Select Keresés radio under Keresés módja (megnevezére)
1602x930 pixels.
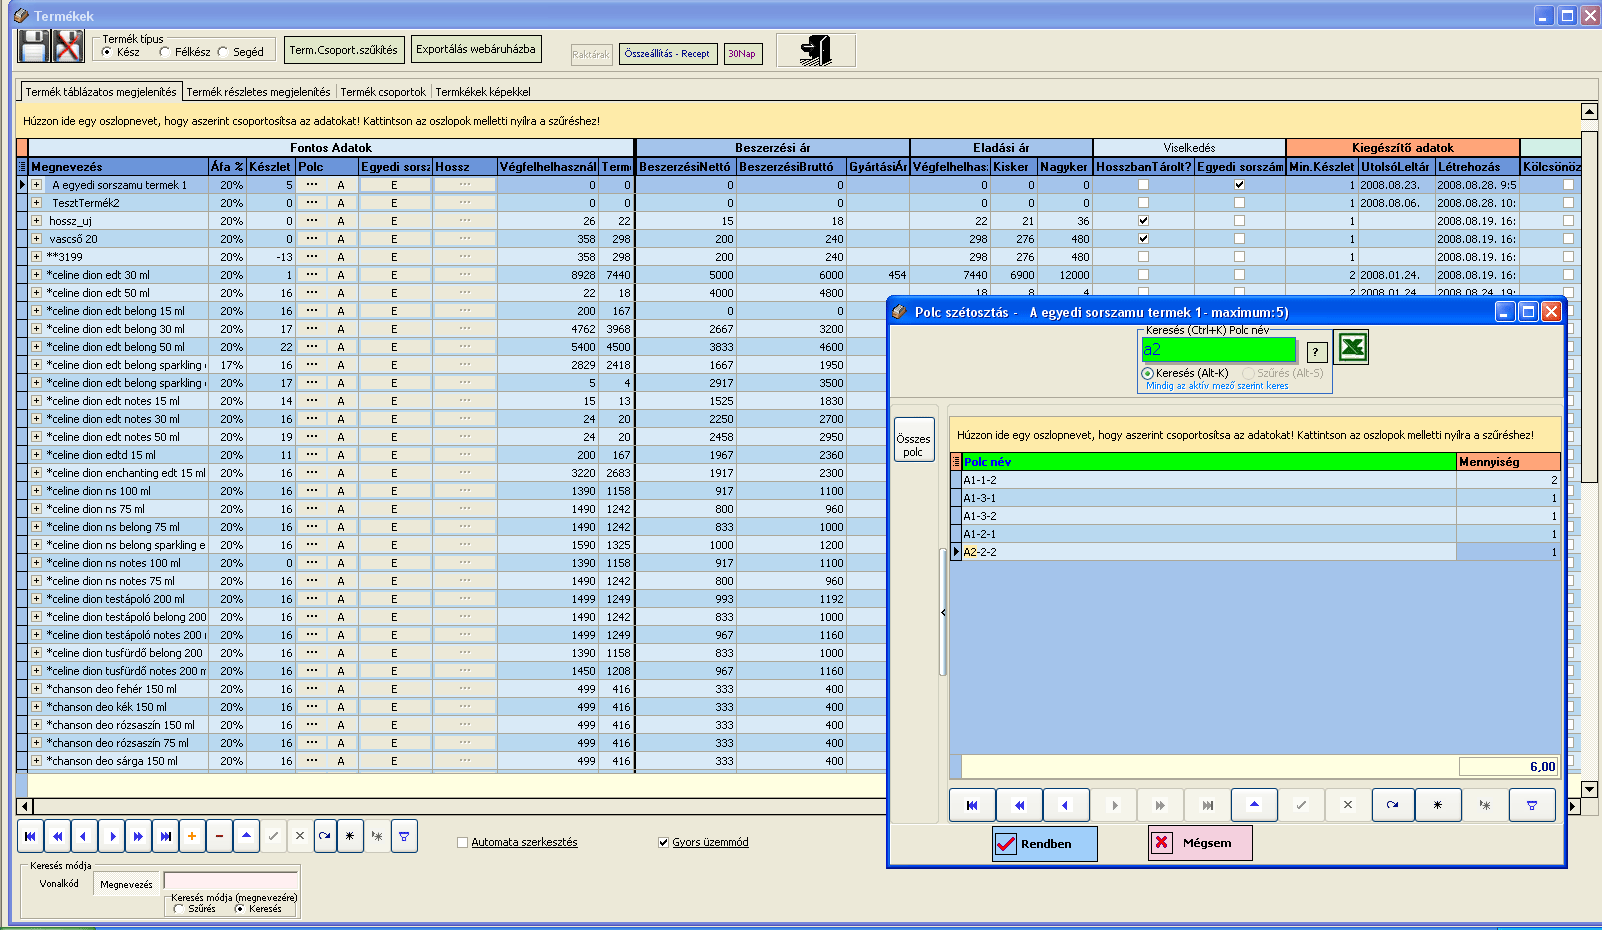(x=239, y=909)
